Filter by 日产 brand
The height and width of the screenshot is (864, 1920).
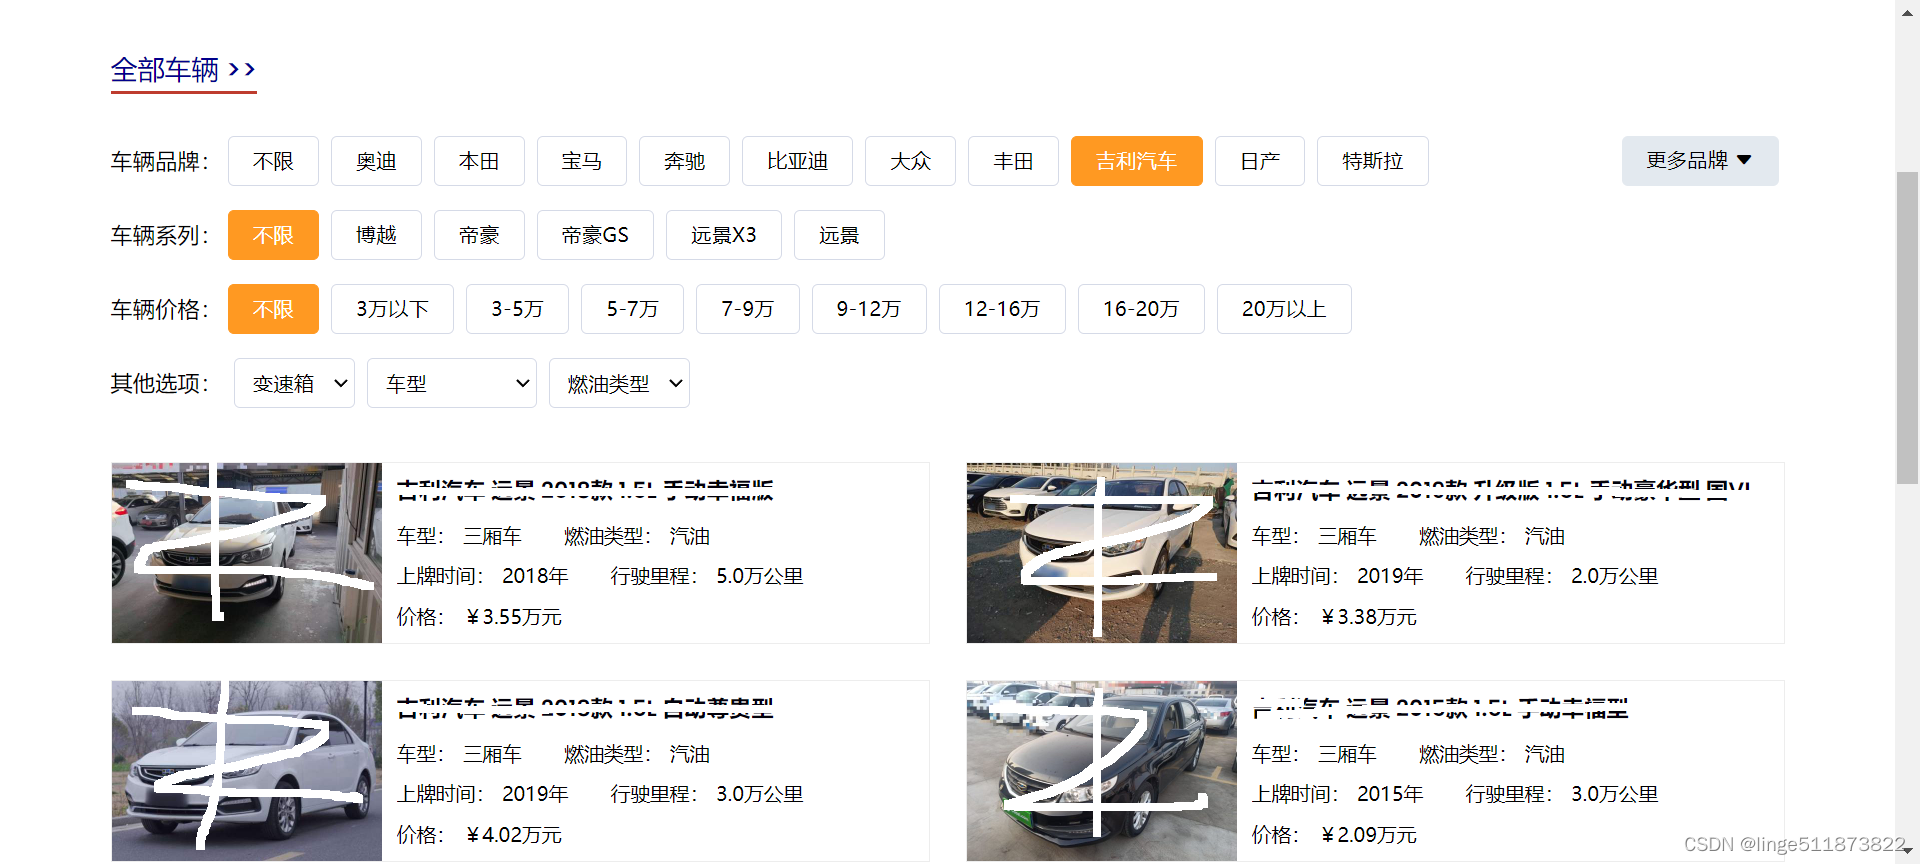1260,161
